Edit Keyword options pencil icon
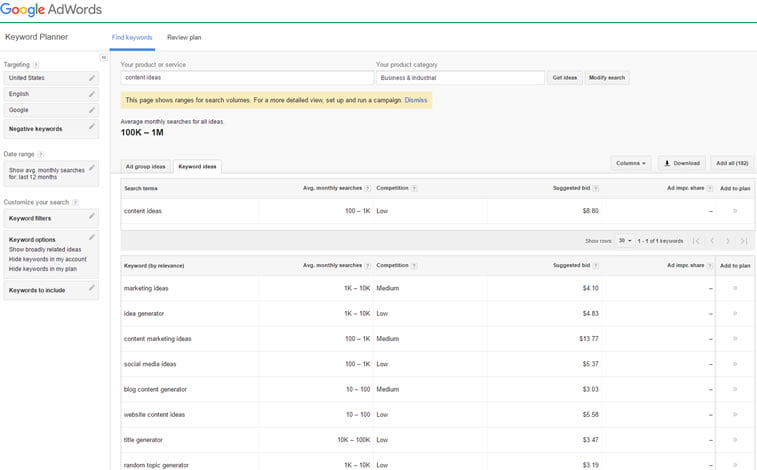 click(92, 237)
